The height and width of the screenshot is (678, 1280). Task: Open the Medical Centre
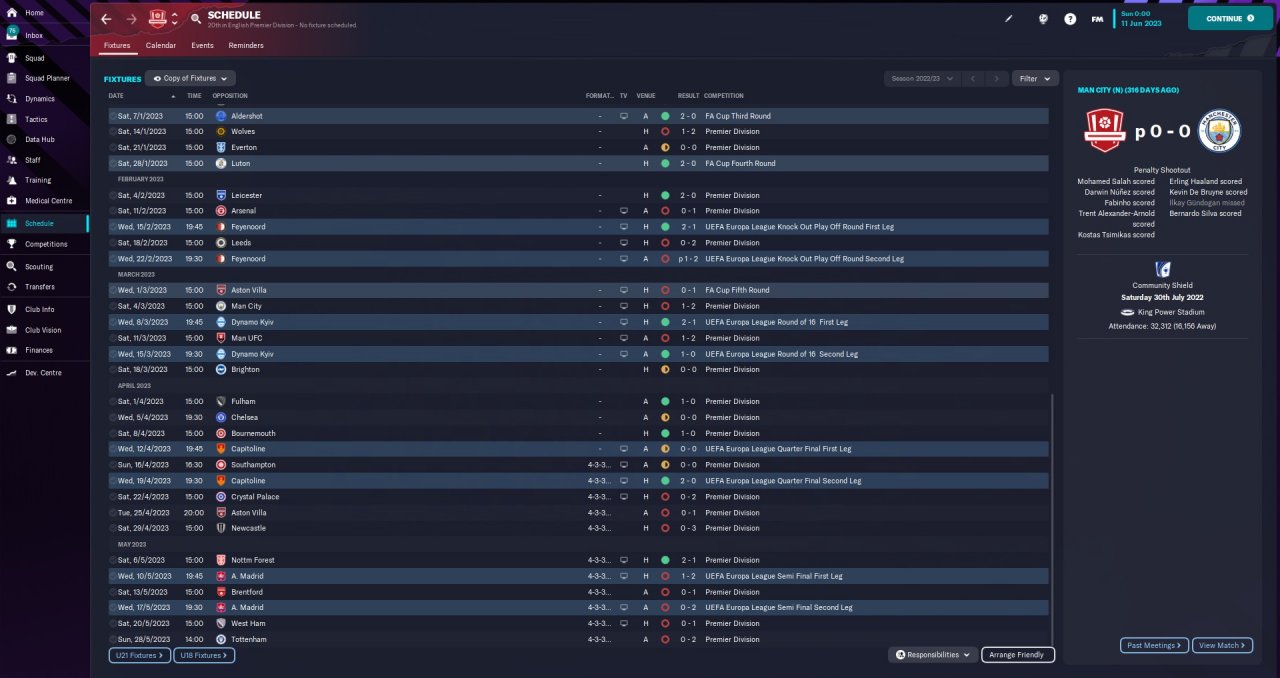coord(48,201)
